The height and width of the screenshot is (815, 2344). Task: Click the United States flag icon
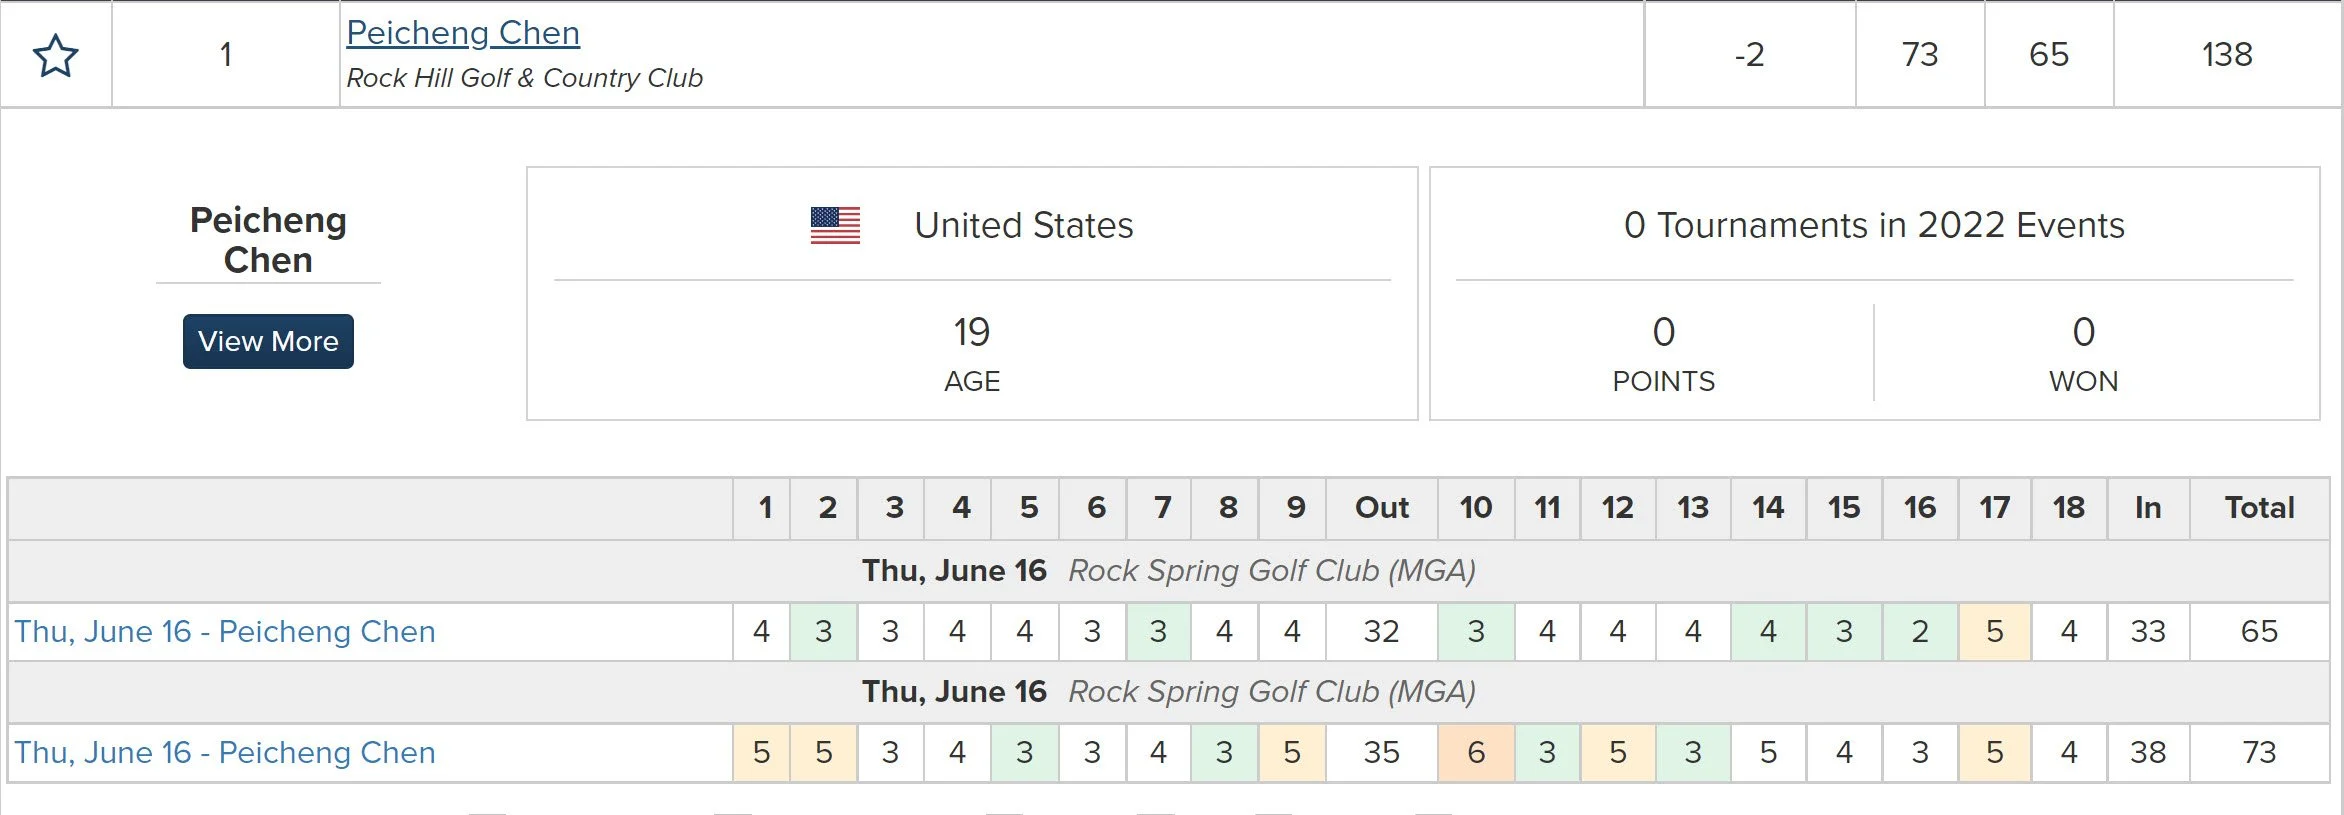click(x=835, y=226)
